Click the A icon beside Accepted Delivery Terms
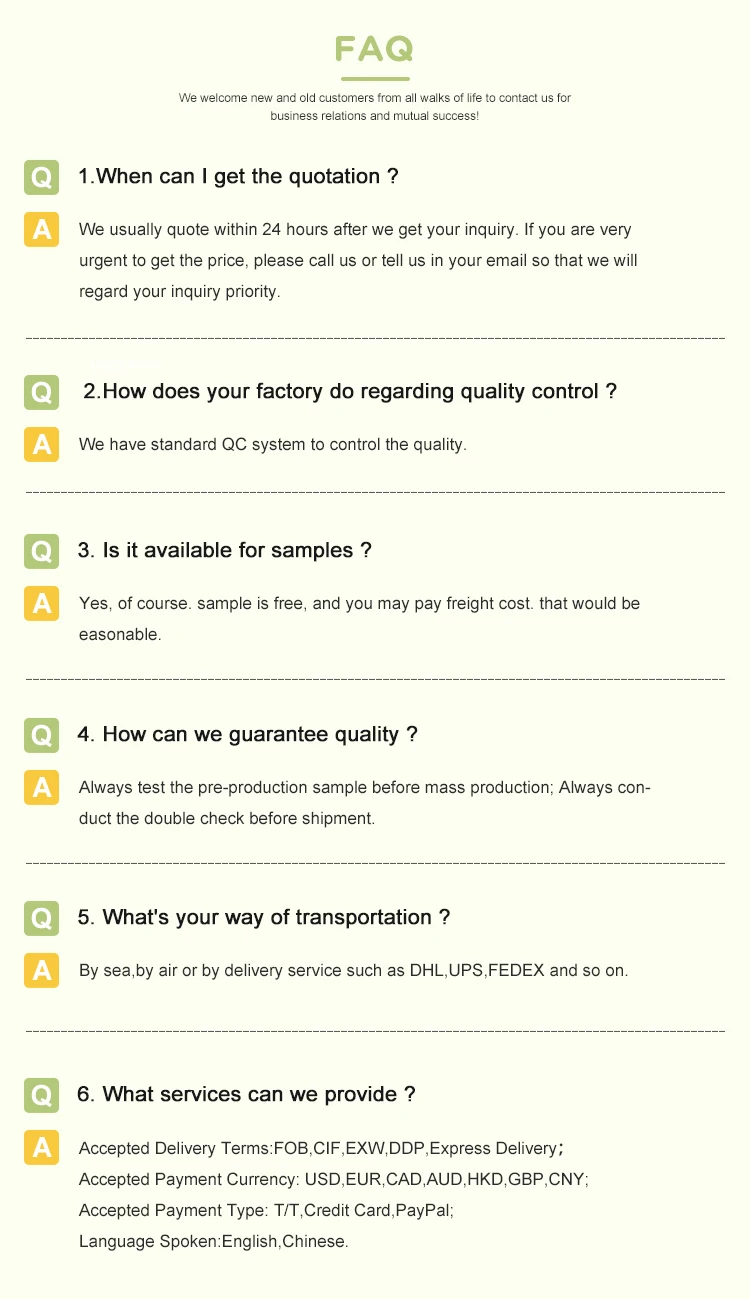This screenshot has height=1299, width=750. 41,1147
